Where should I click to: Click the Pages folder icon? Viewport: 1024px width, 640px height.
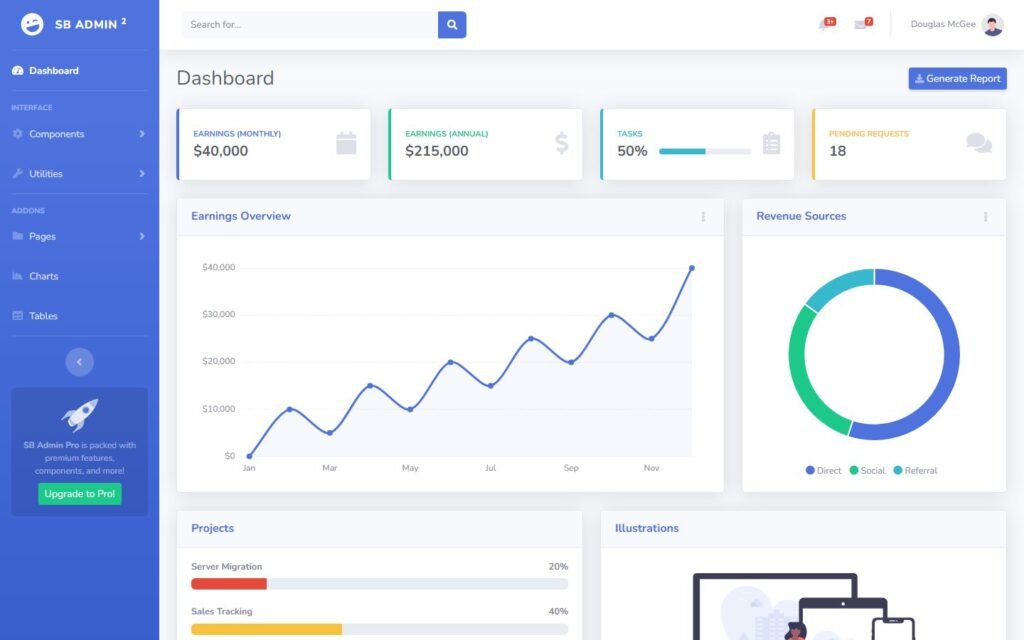[18, 236]
